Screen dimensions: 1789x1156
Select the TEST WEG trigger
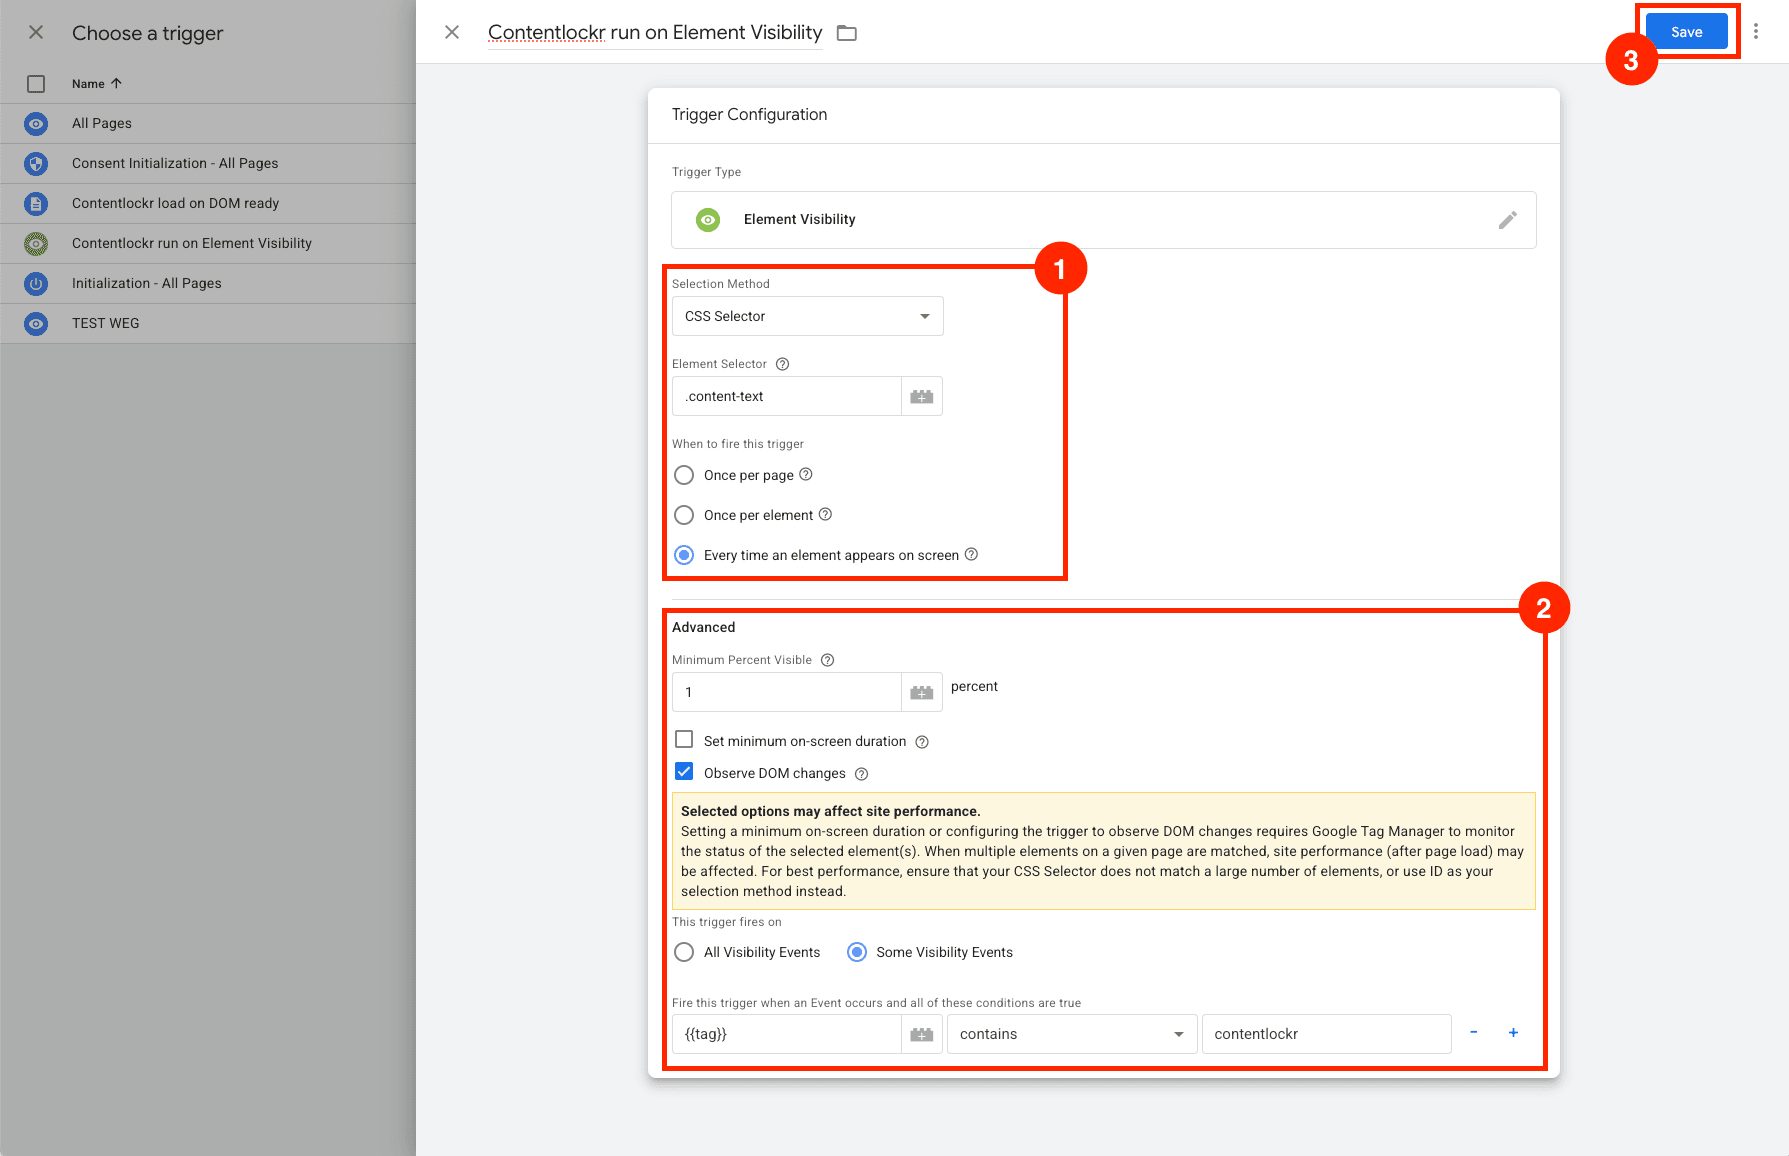(105, 322)
